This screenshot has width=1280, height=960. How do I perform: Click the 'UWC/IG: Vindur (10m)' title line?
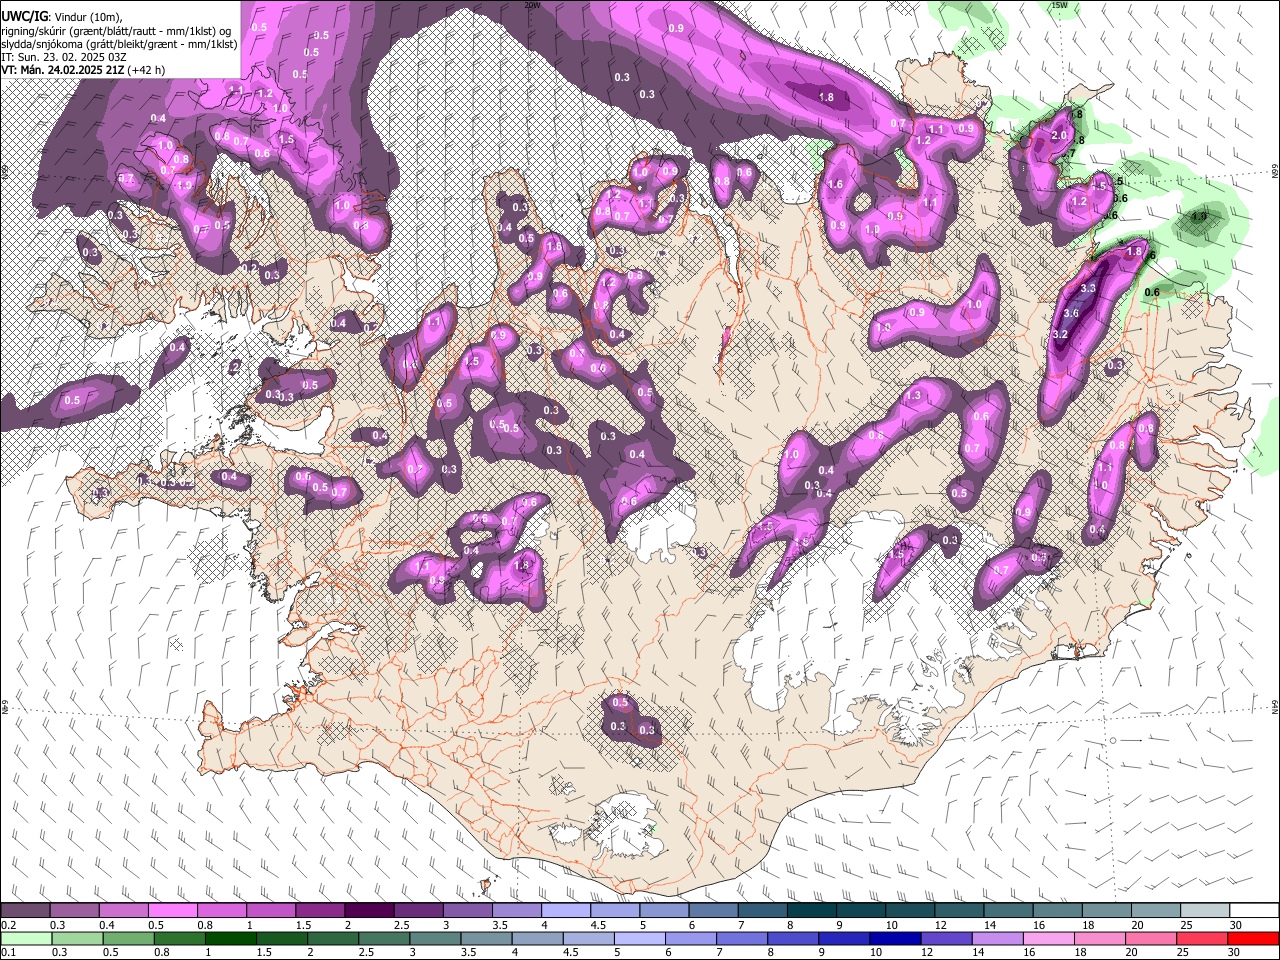click(x=62, y=17)
